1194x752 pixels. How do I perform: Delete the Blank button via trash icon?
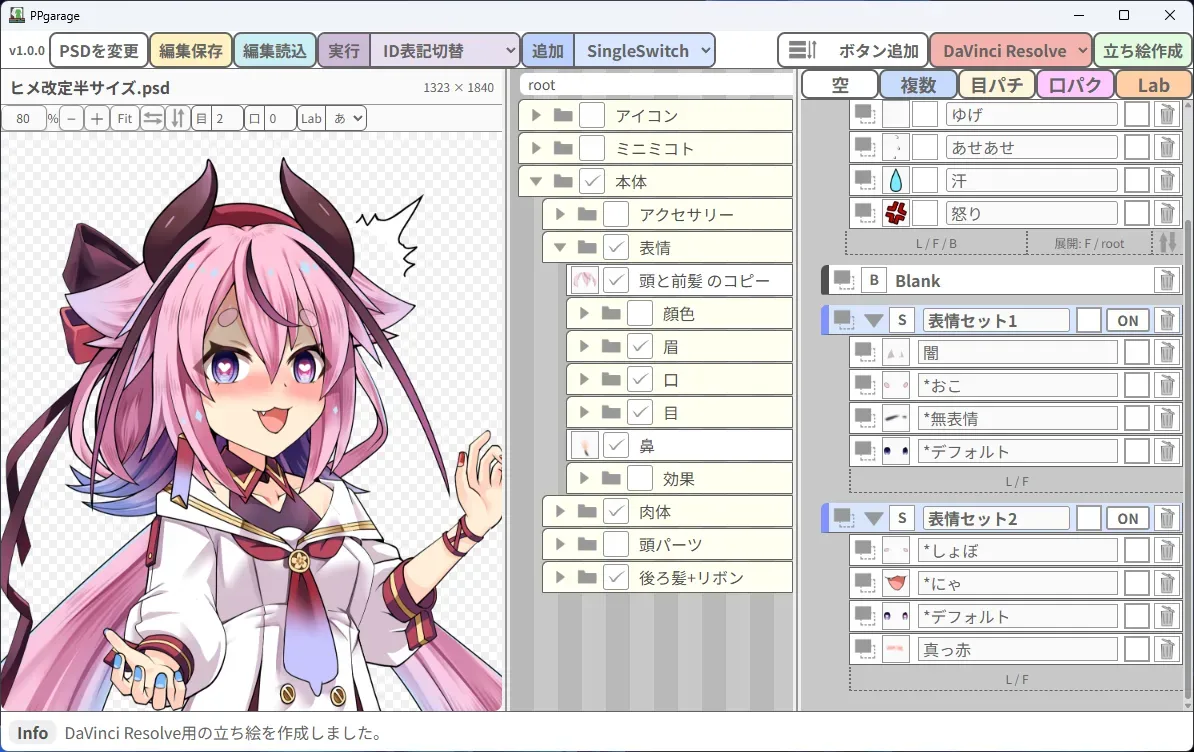pyautogui.click(x=1166, y=281)
